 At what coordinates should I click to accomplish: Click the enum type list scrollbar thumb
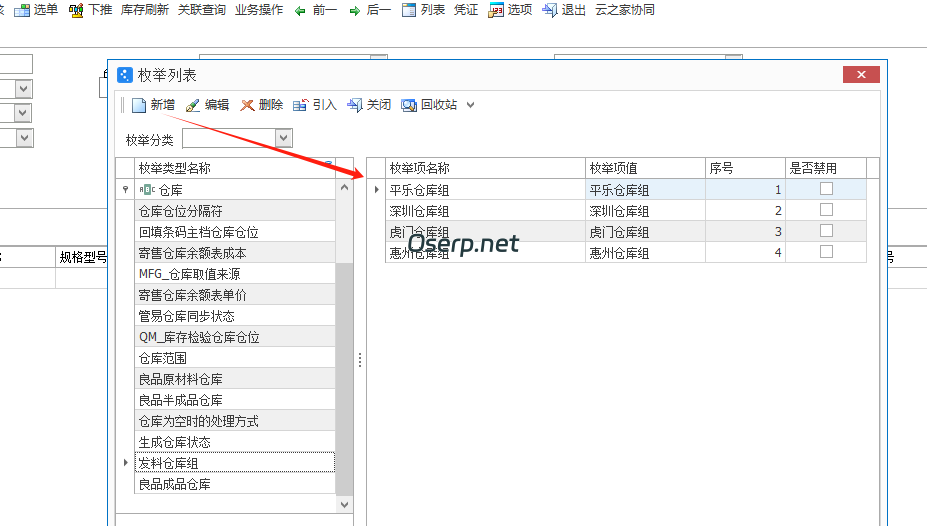coord(344,378)
